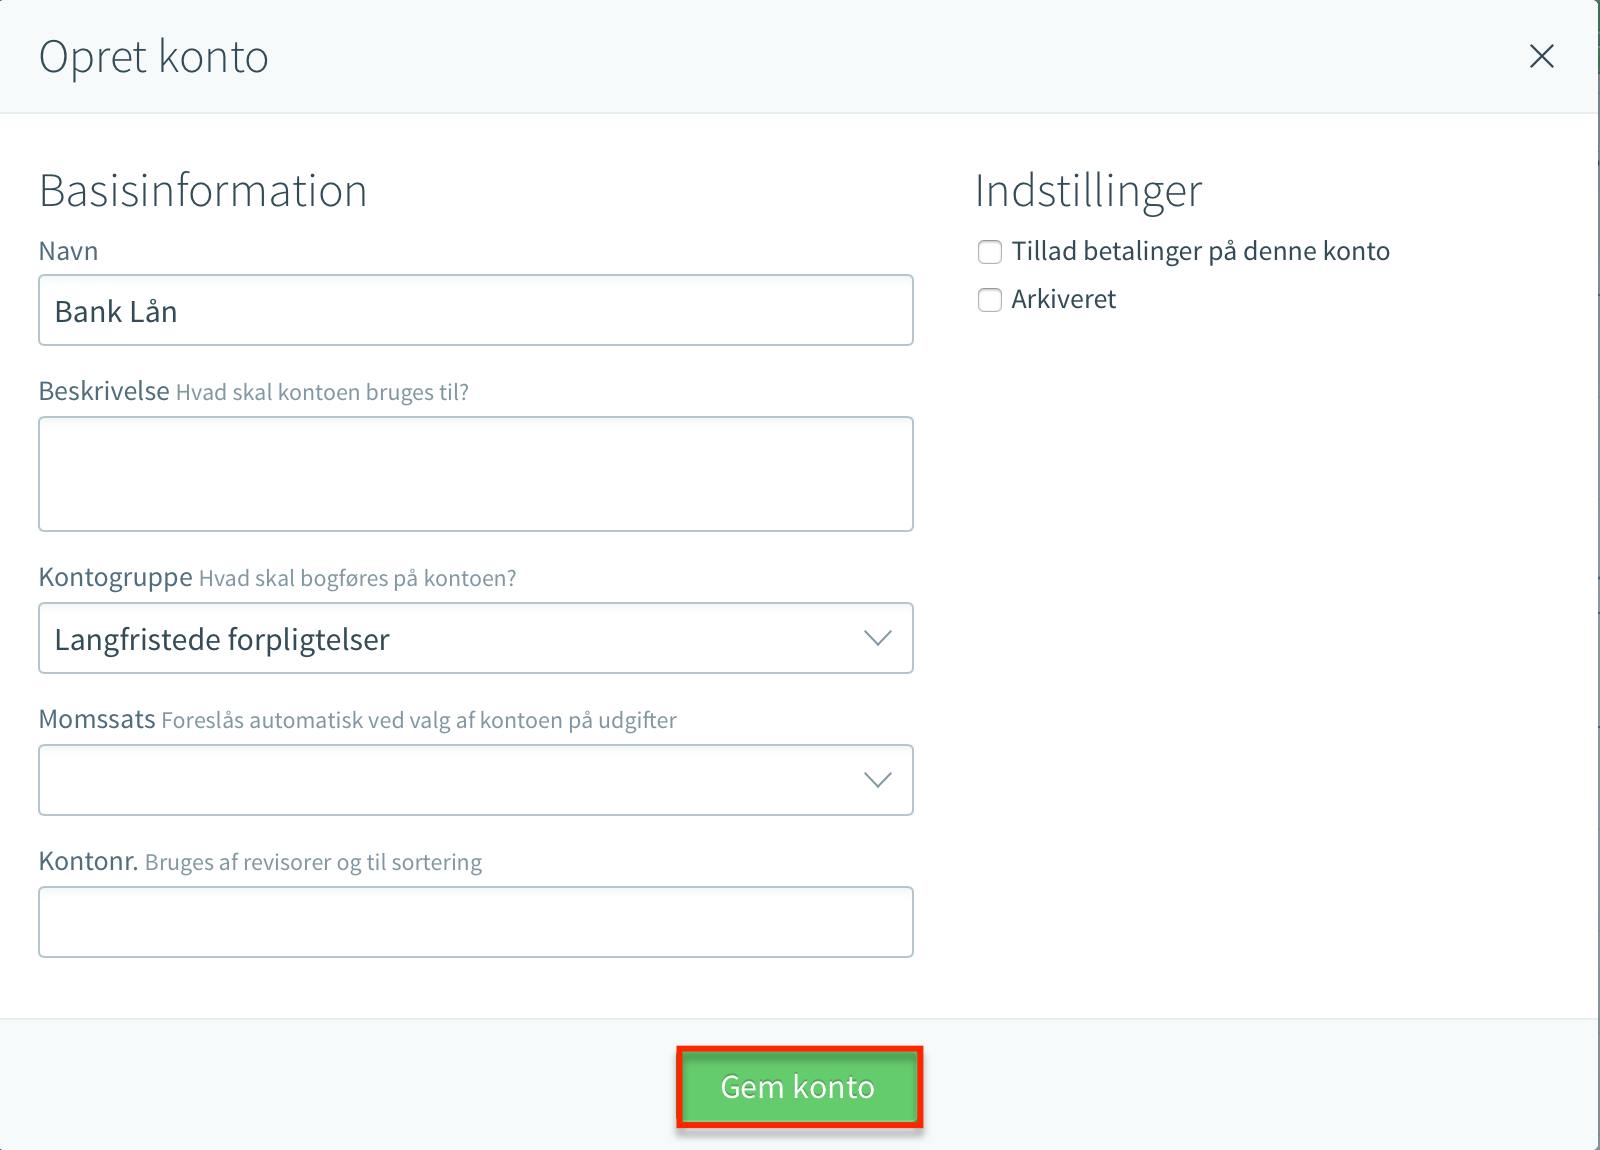Screen dimensions: 1600x1150
Task: Click the Momssats label text
Action: pos(97,719)
